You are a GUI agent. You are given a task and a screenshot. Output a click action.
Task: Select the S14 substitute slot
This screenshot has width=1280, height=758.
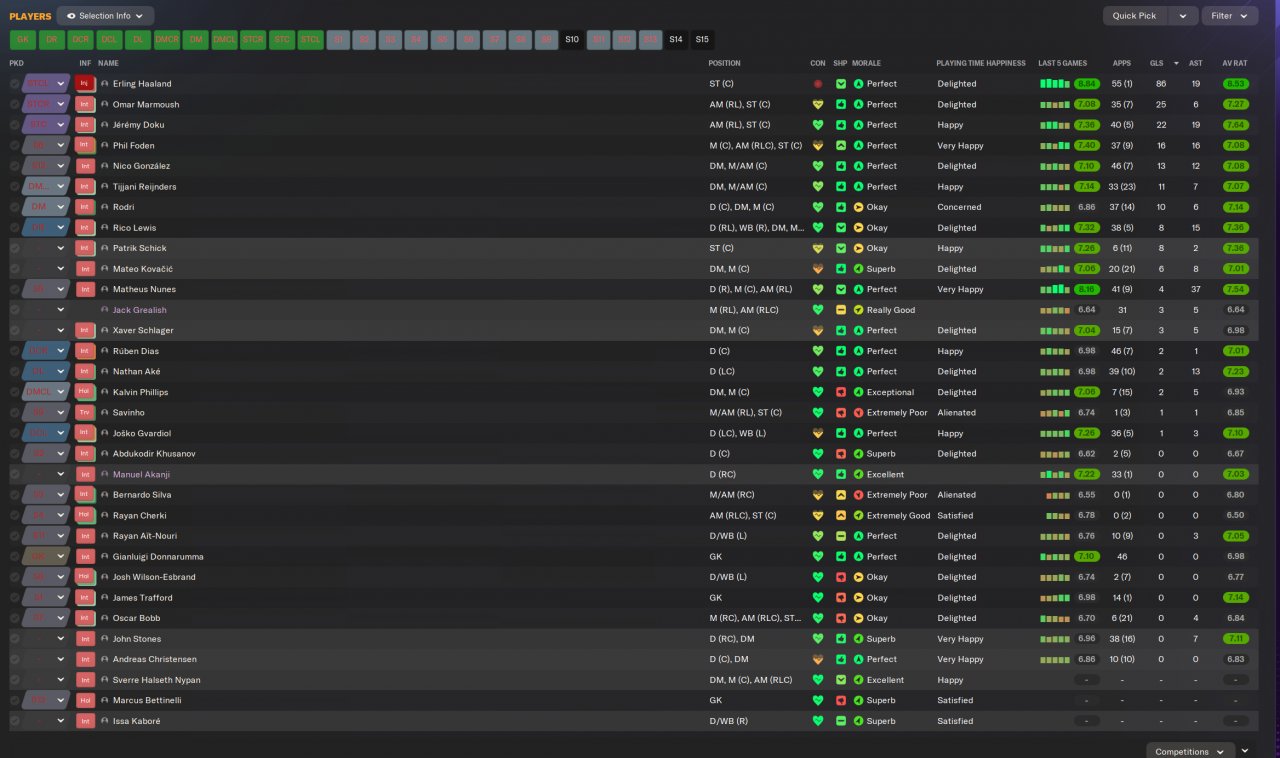pos(676,40)
